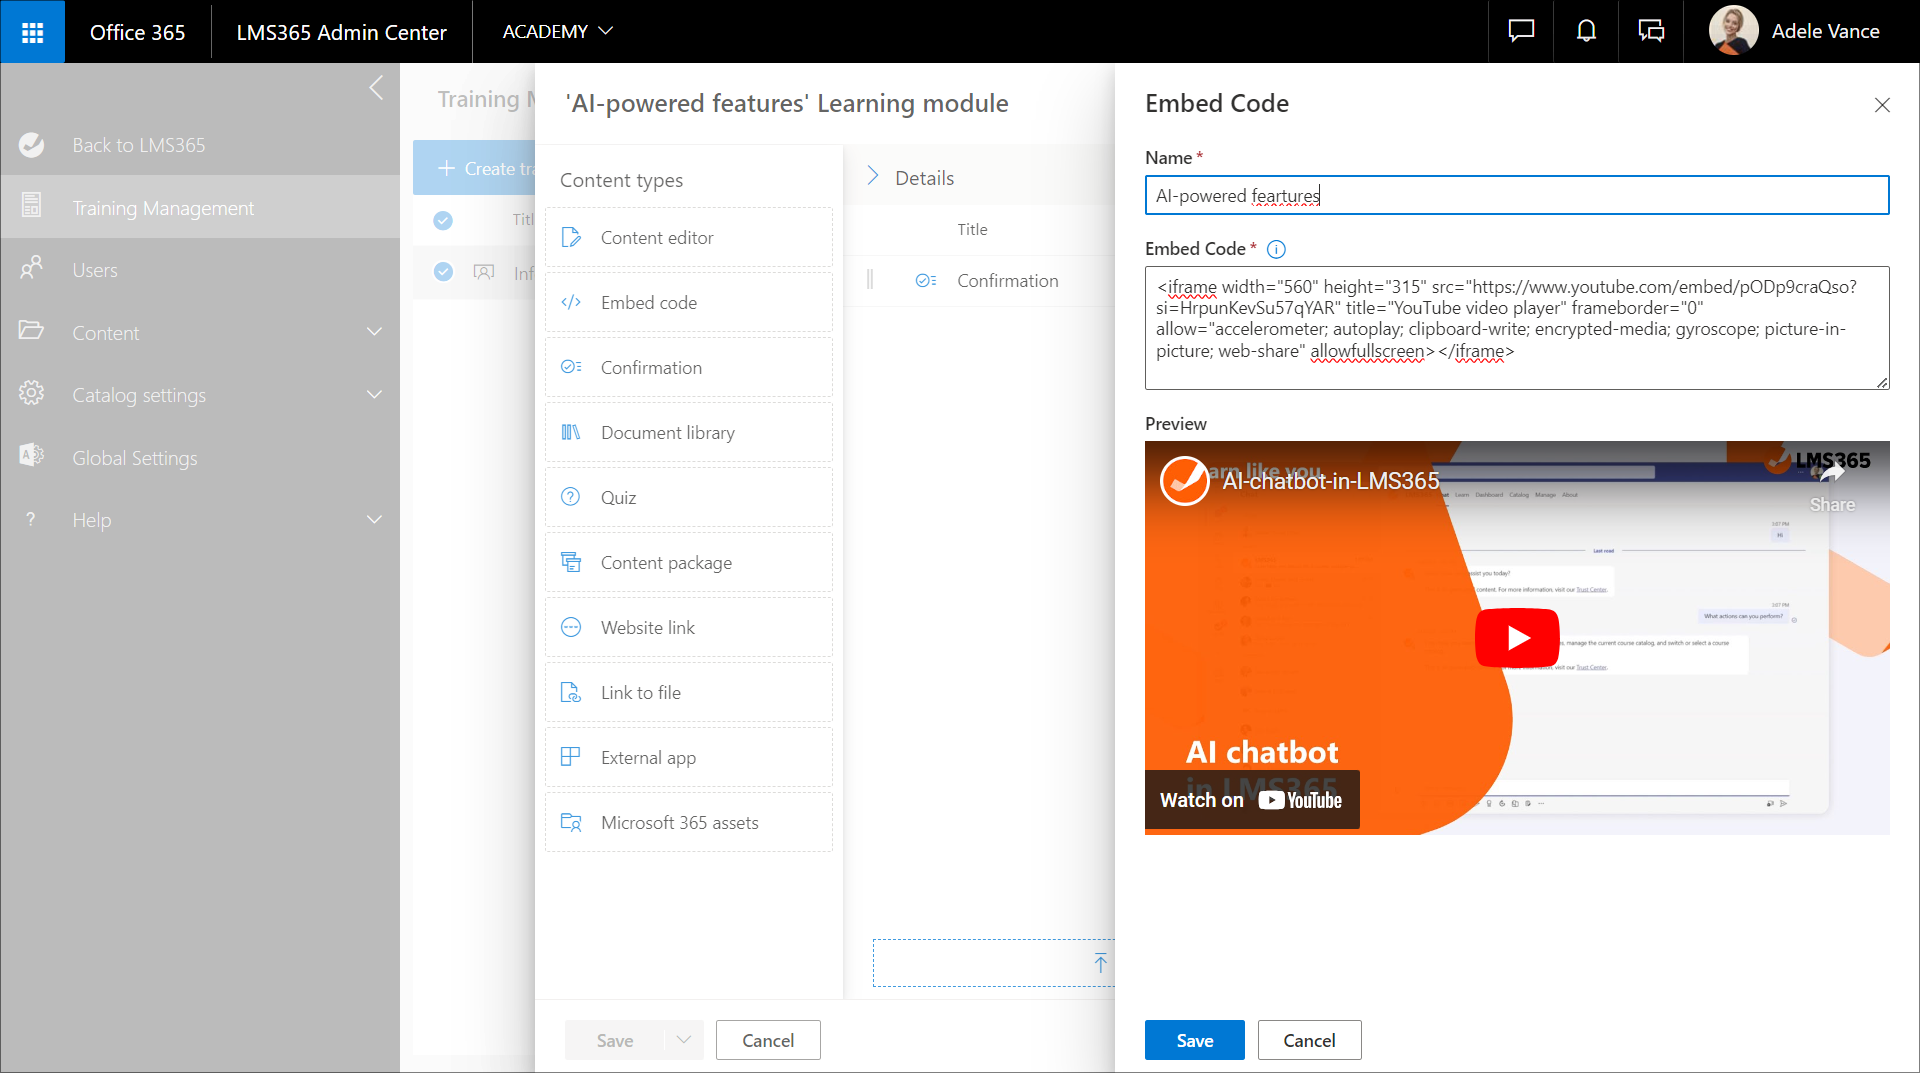Screen dimensions: 1920x1073
Task: Open the chat message icon in header
Action: 1521,32
